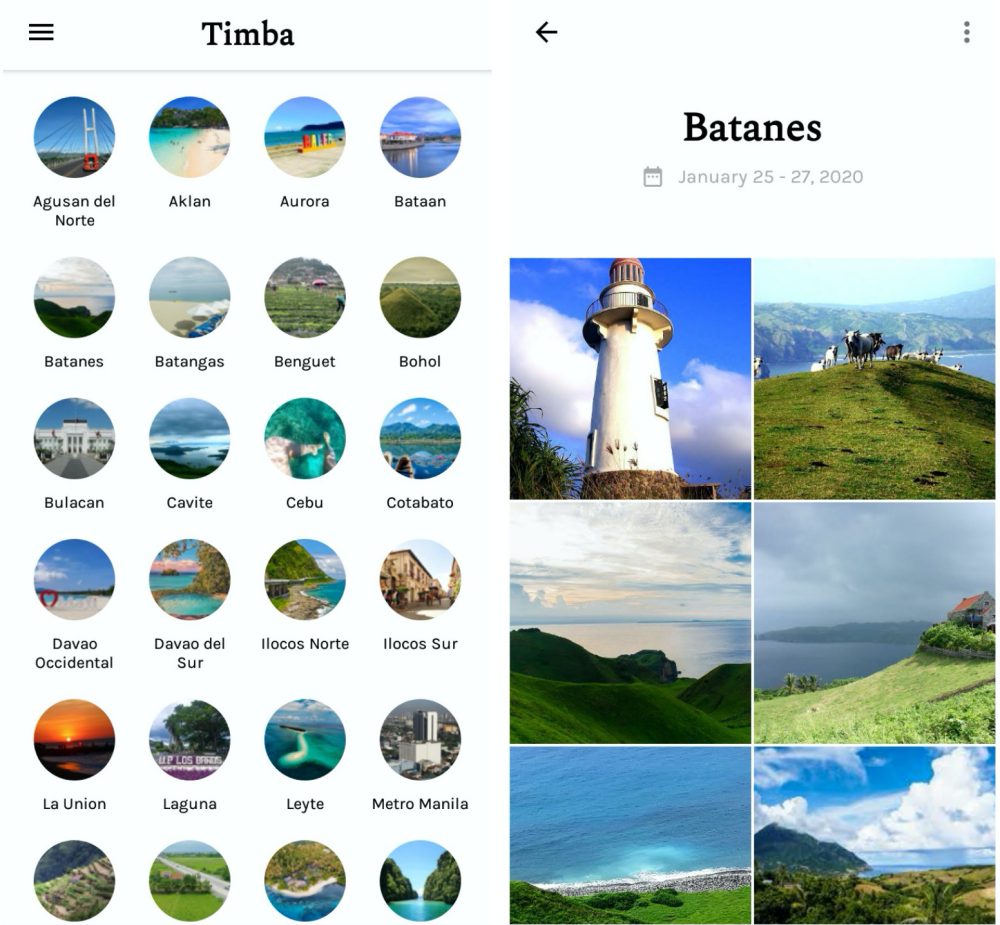Screen dimensions: 1000x925
Task: Tap the La Union sunset photo
Action: click(x=75, y=739)
